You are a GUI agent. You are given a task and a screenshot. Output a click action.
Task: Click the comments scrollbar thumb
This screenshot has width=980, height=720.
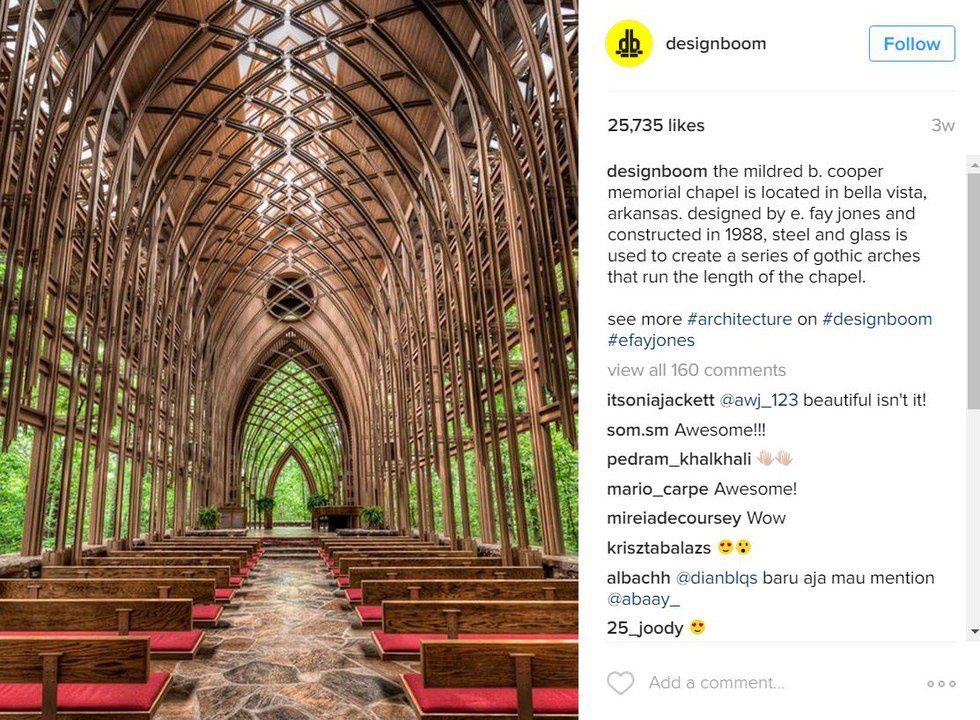(x=974, y=290)
